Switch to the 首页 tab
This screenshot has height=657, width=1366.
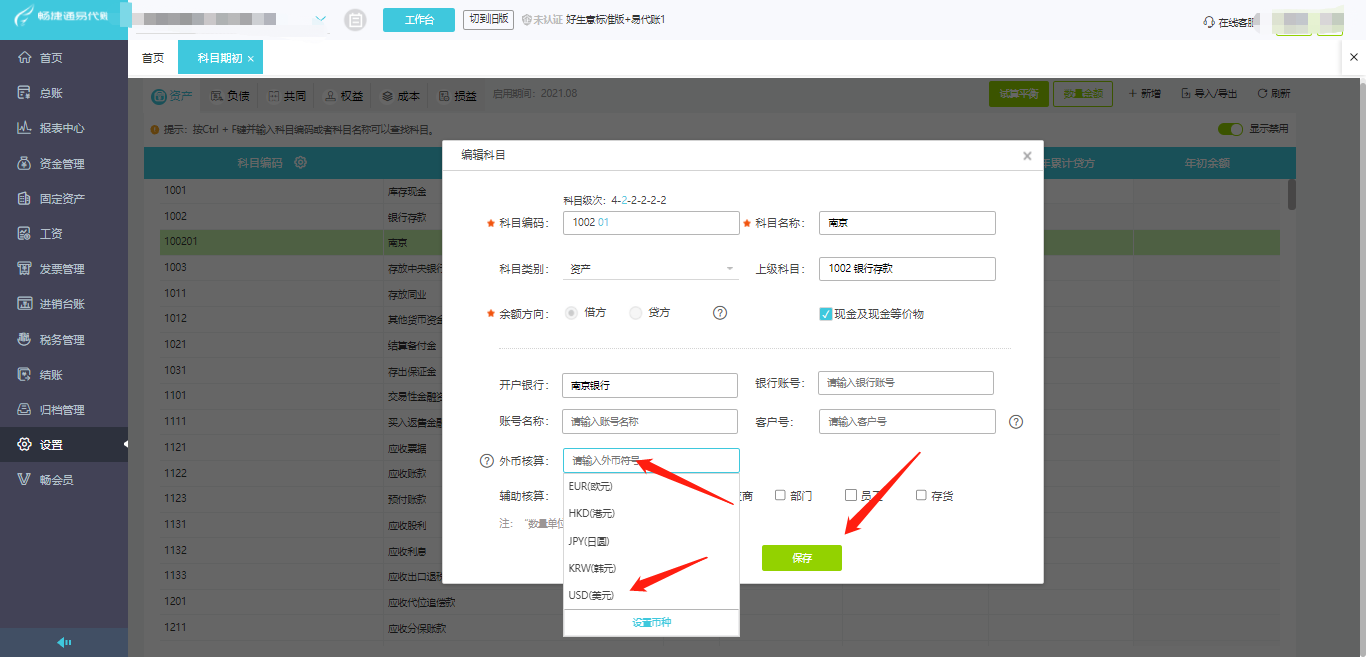(153, 58)
